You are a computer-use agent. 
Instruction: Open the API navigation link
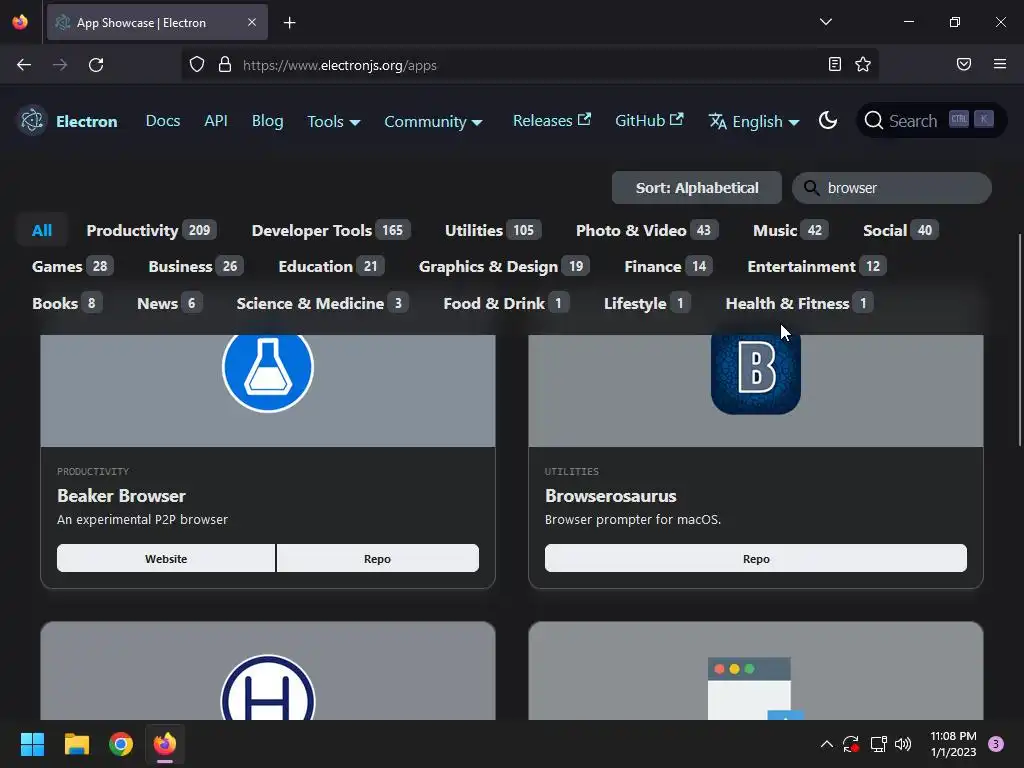pos(216,121)
